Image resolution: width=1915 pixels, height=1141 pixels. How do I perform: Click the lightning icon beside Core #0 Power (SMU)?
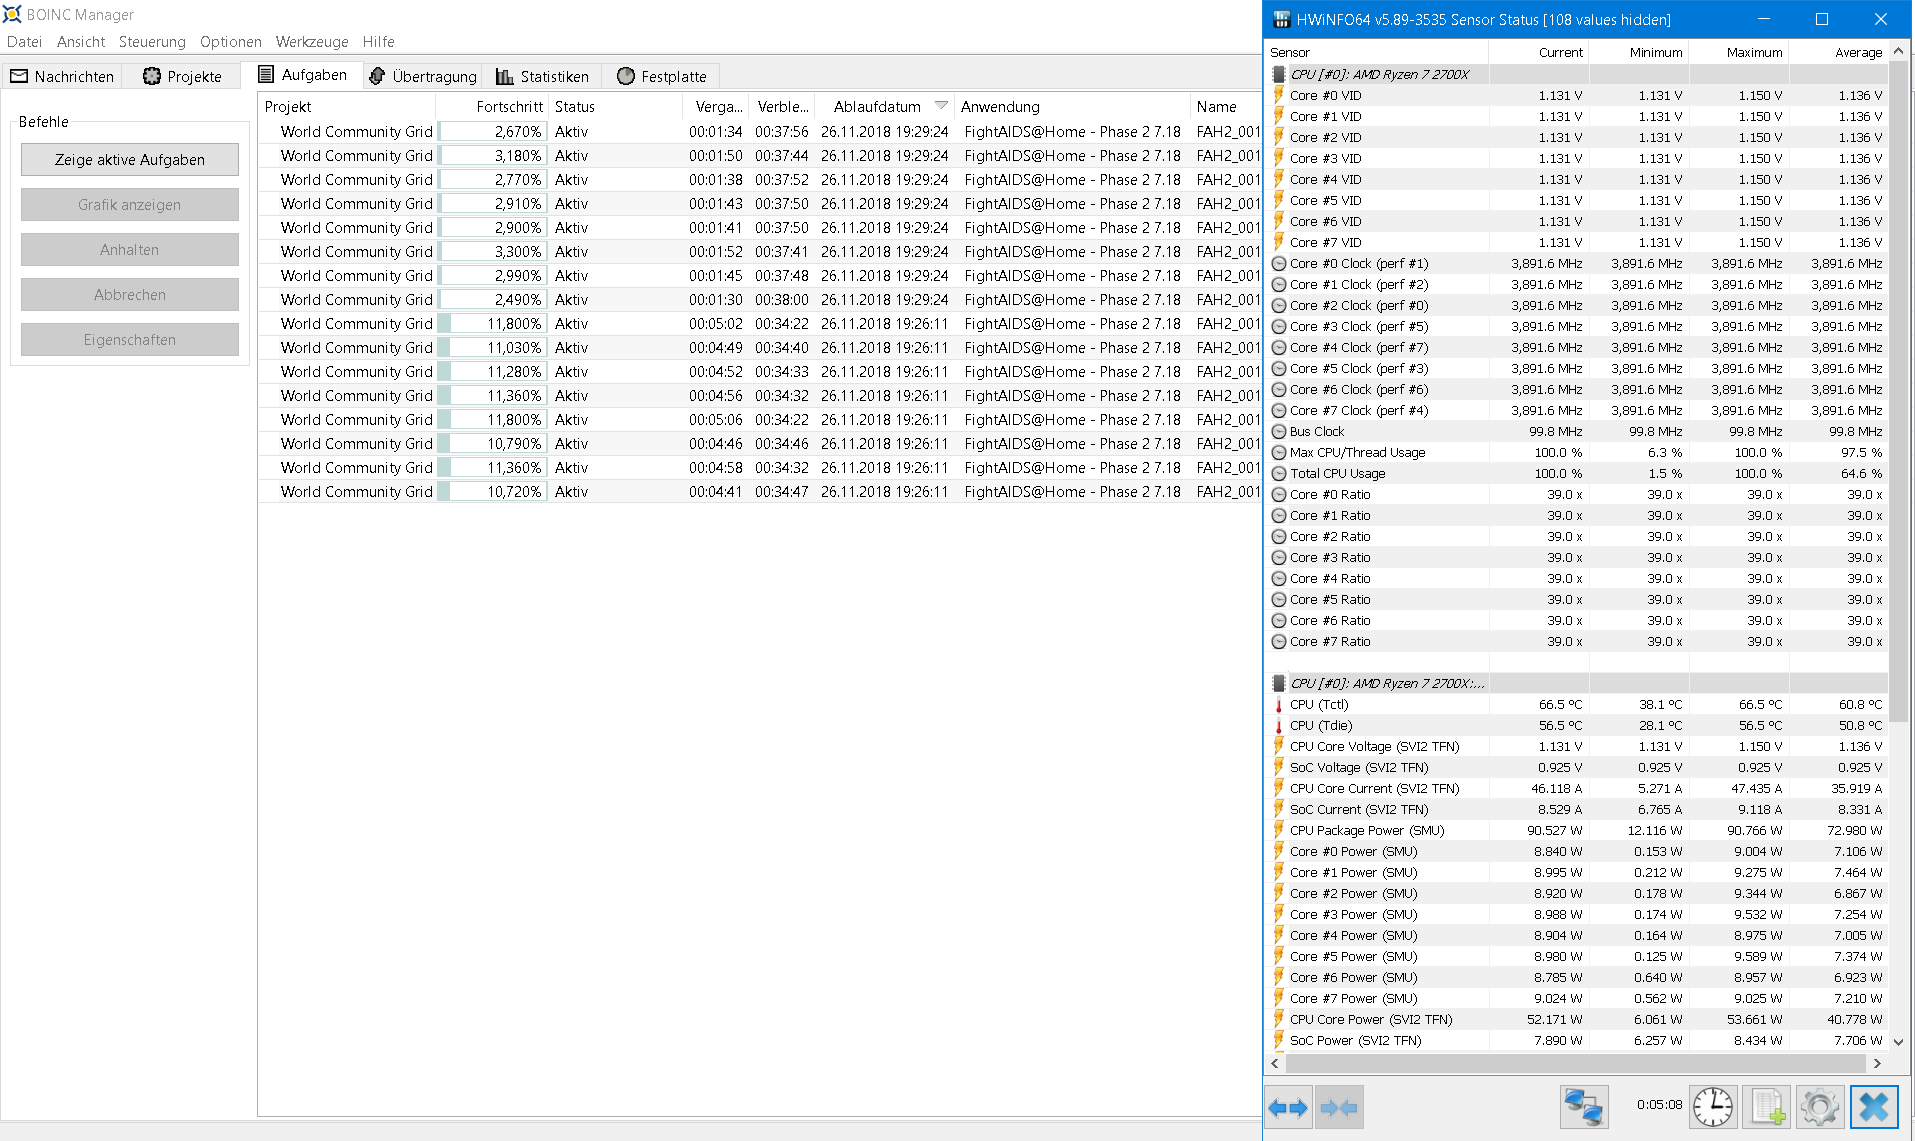coord(1278,851)
